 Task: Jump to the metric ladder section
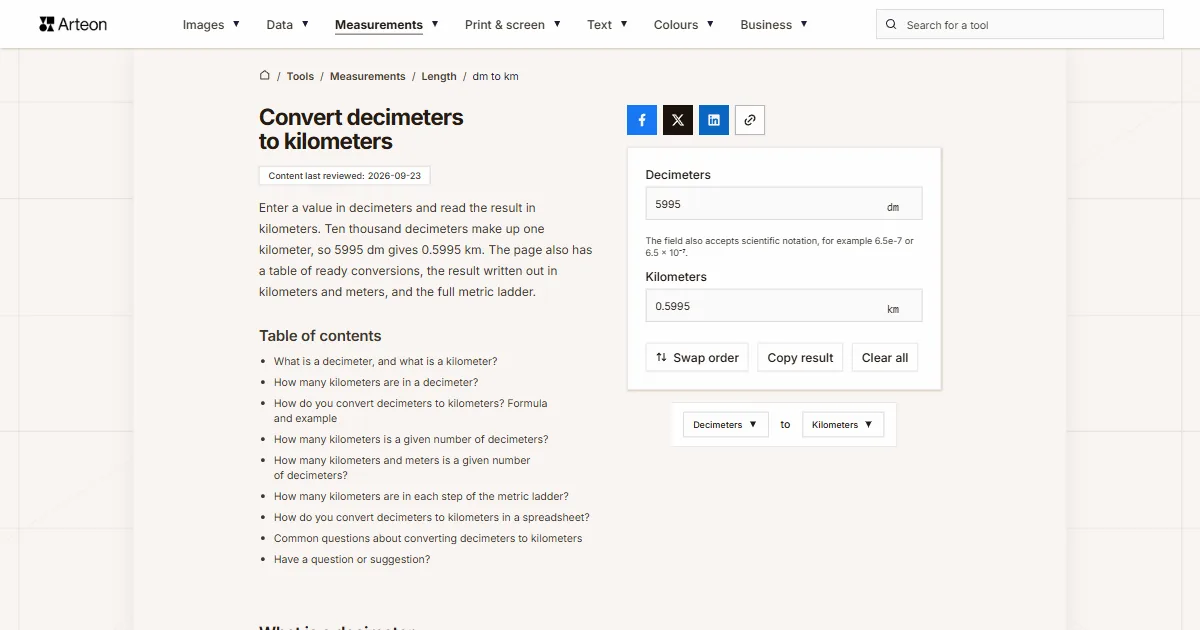[421, 496]
